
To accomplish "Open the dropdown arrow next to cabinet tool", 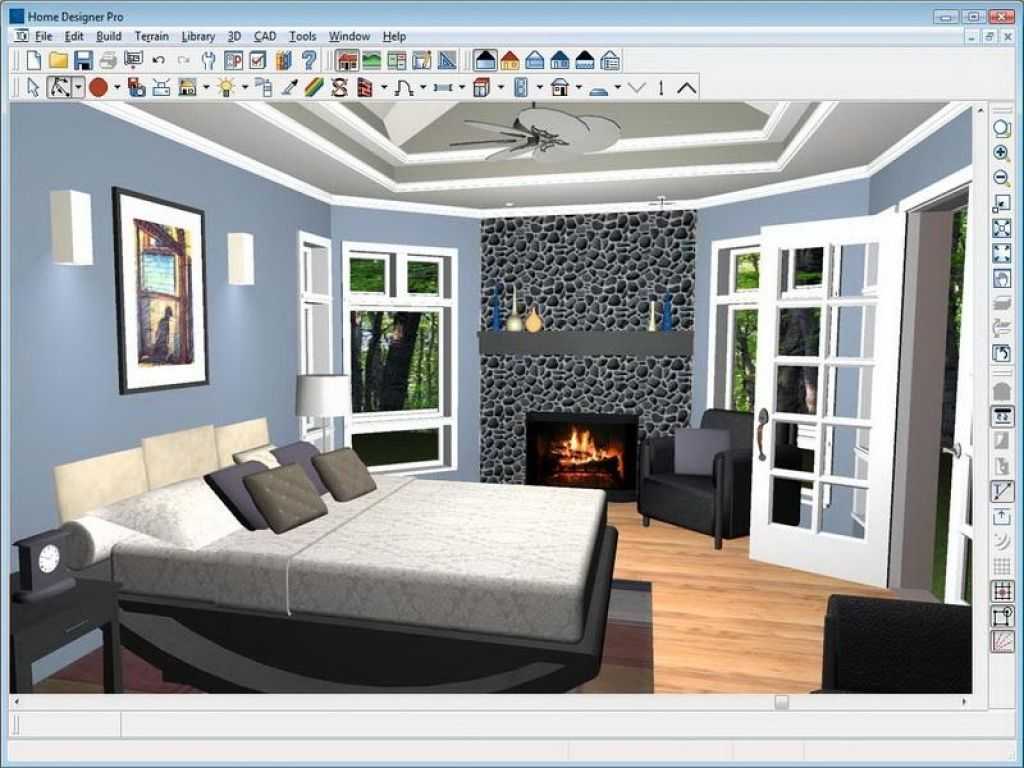I will tap(501, 87).
